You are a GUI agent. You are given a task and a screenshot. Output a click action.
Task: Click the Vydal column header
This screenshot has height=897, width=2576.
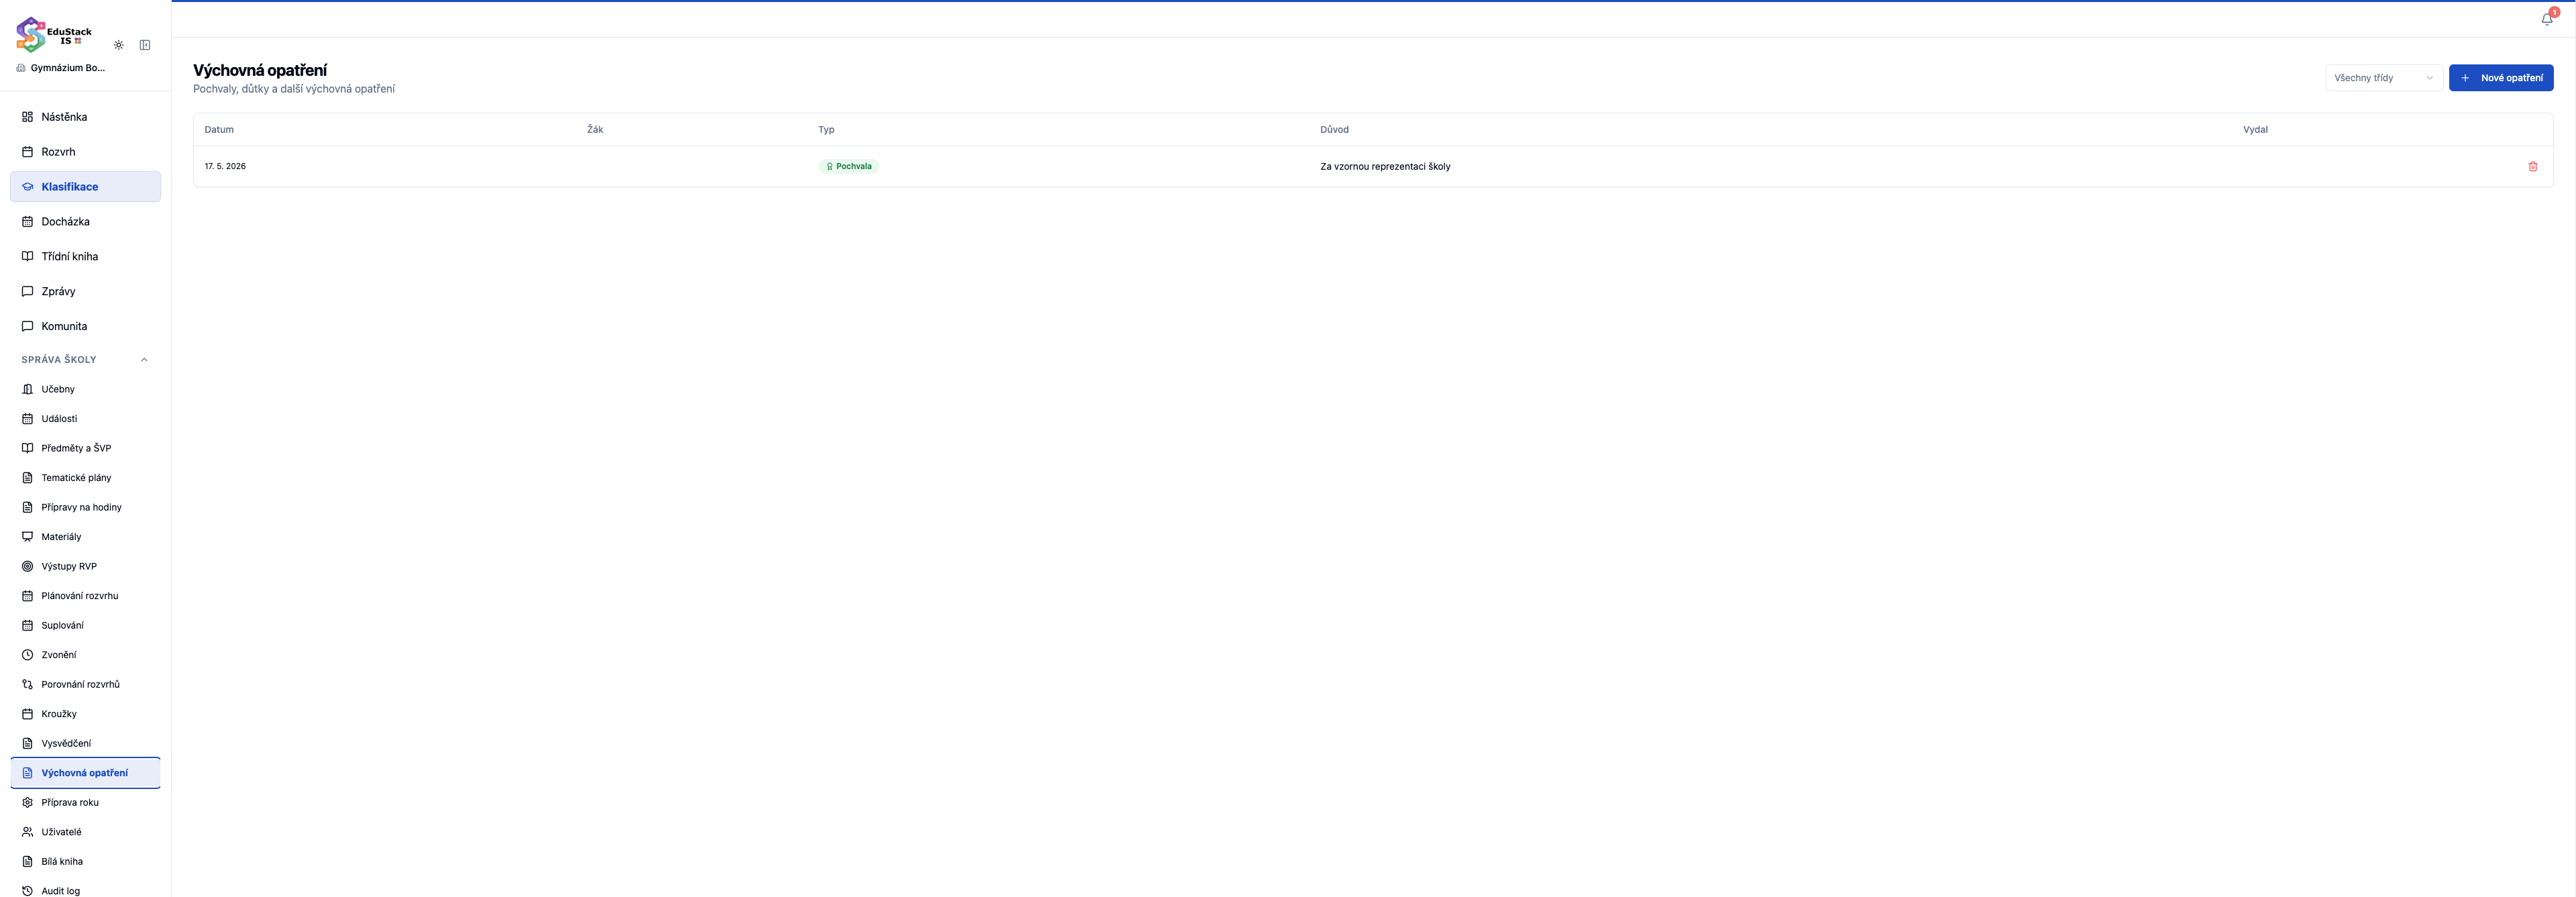(x=2255, y=130)
